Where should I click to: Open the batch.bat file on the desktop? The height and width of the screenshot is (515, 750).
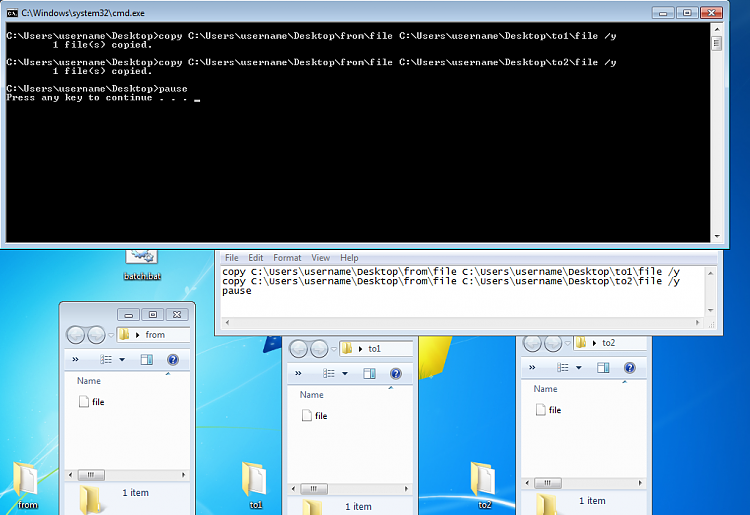click(142, 265)
